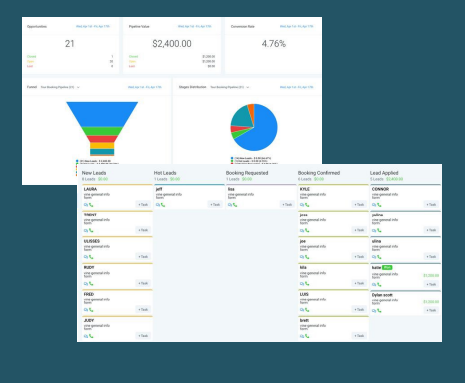Click the phone icon on brett's card
The width and height of the screenshot is (465, 383).
307,336
